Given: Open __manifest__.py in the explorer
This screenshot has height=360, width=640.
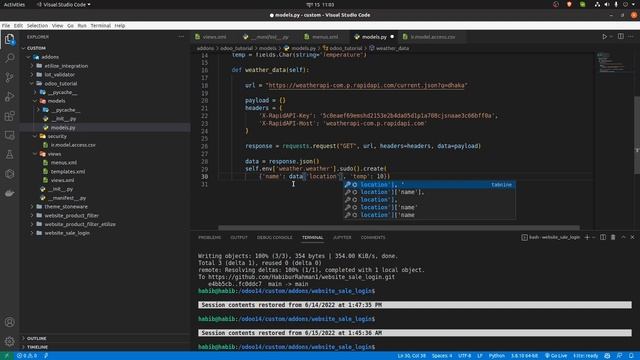Looking at the screenshot, I should click(68, 198).
